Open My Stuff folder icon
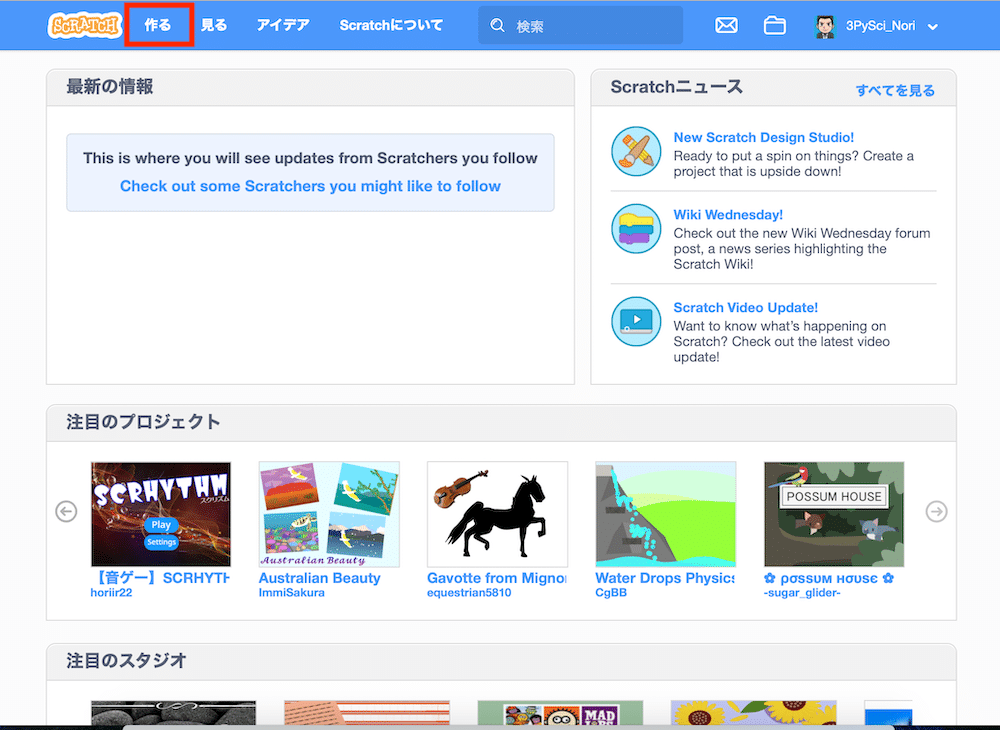Viewport: 1000px width, 730px height. coord(775,26)
